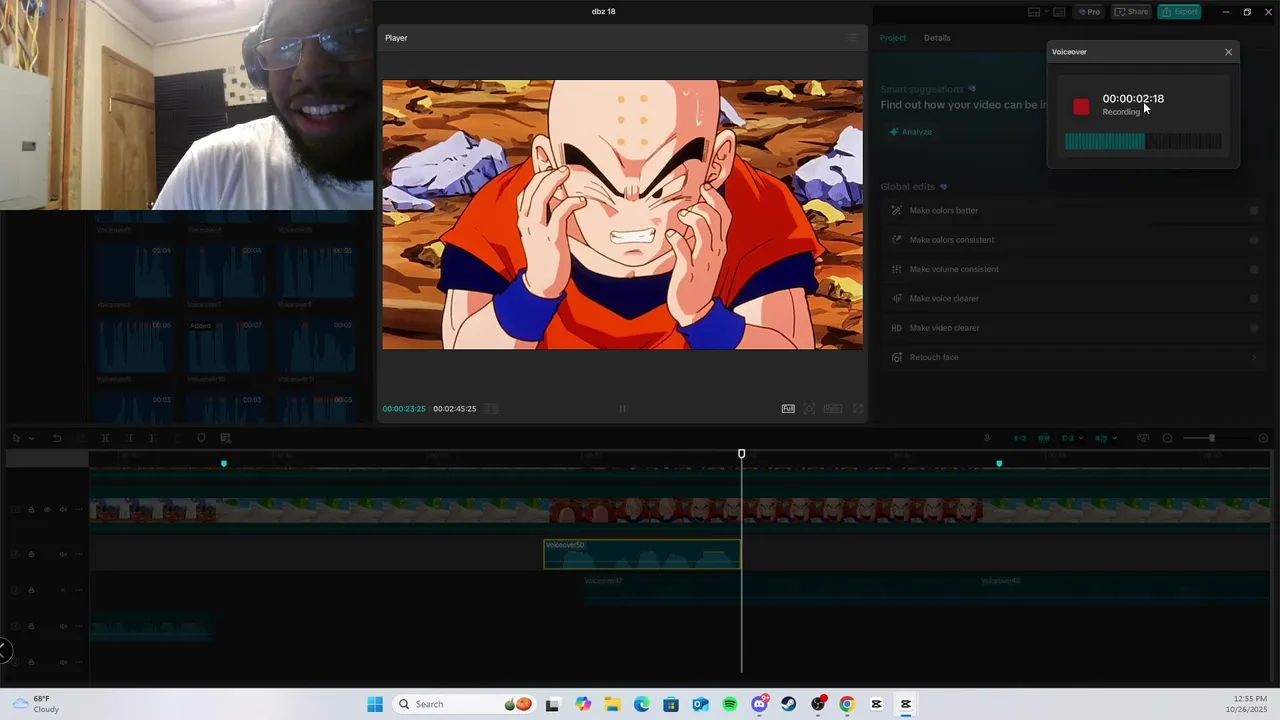1280x720 pixels.
Task: Click the microphone record icon in timeline toolbar
Action: (987, 438)
